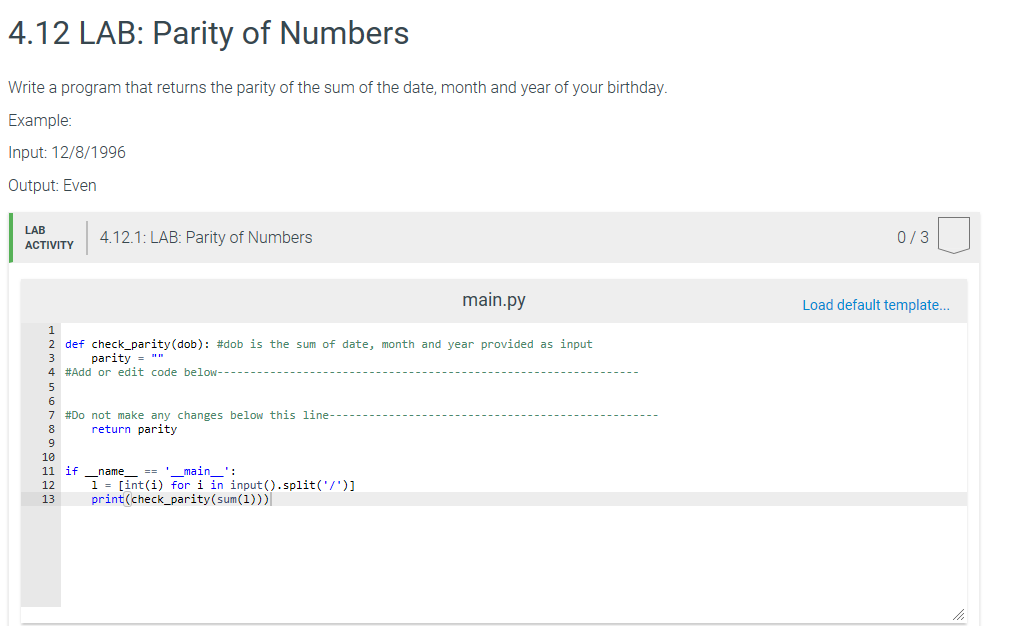Click the 'return parity' code line

pyautogui.click(x=134, y=429)
